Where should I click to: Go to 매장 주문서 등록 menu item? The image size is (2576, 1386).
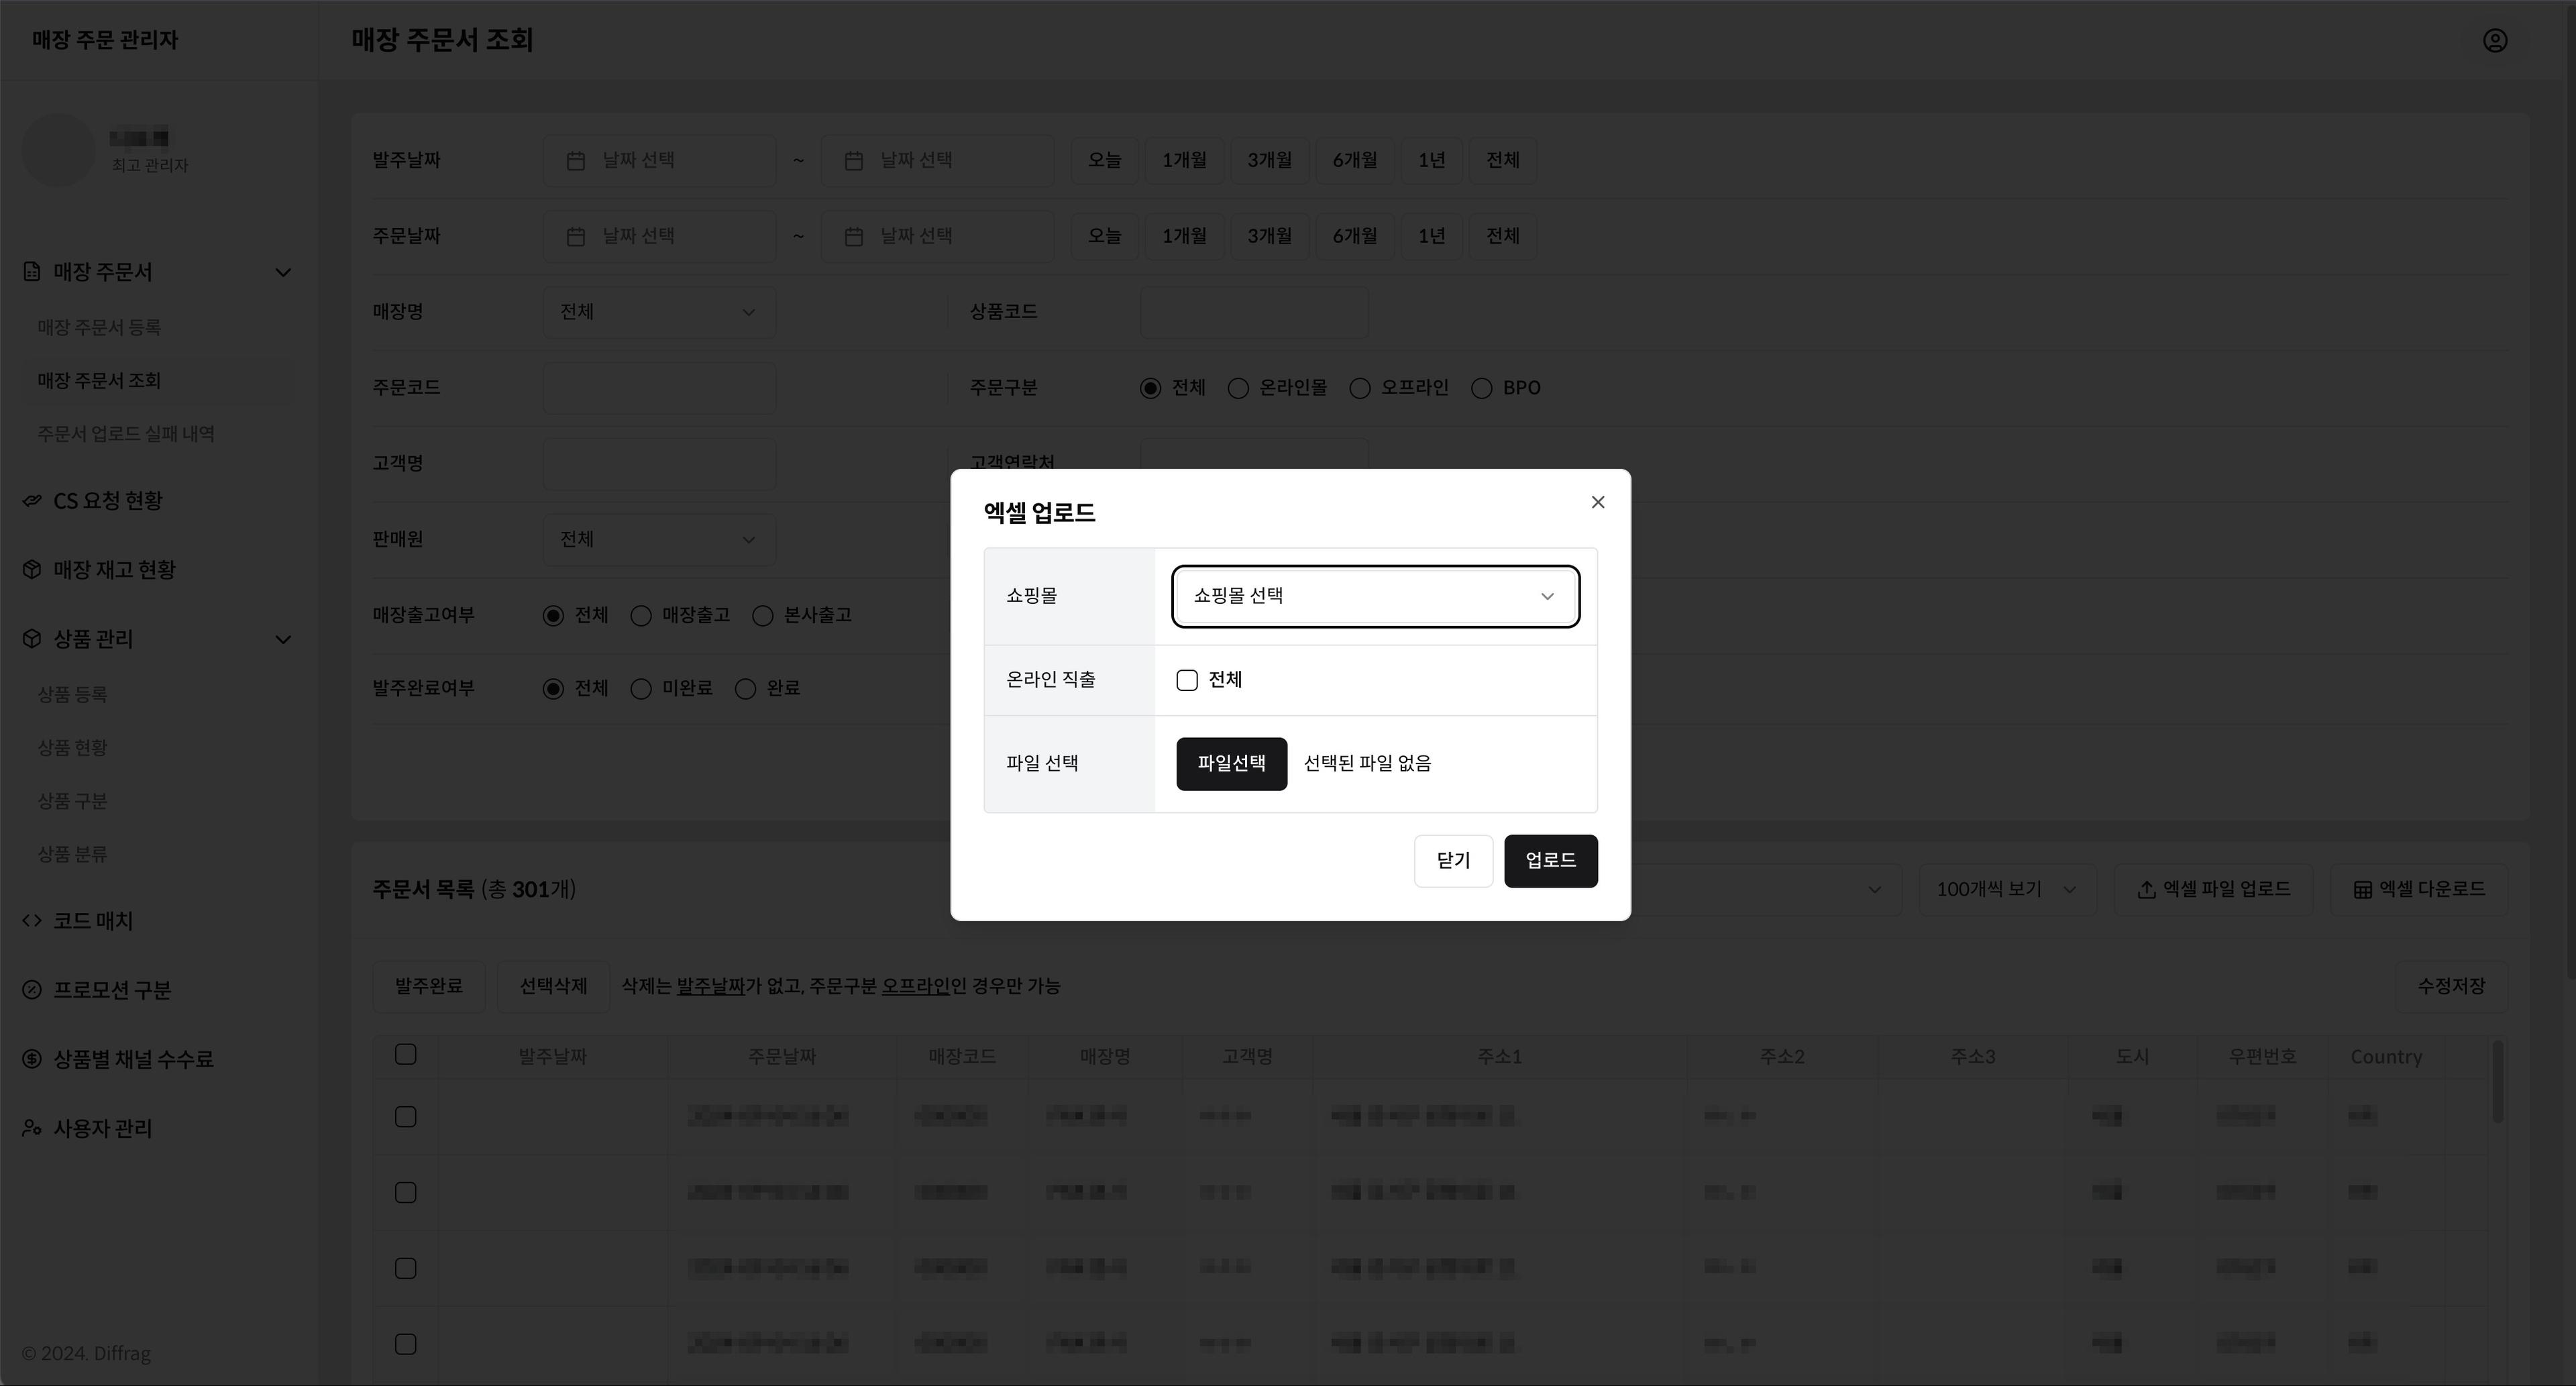(99, 328)
